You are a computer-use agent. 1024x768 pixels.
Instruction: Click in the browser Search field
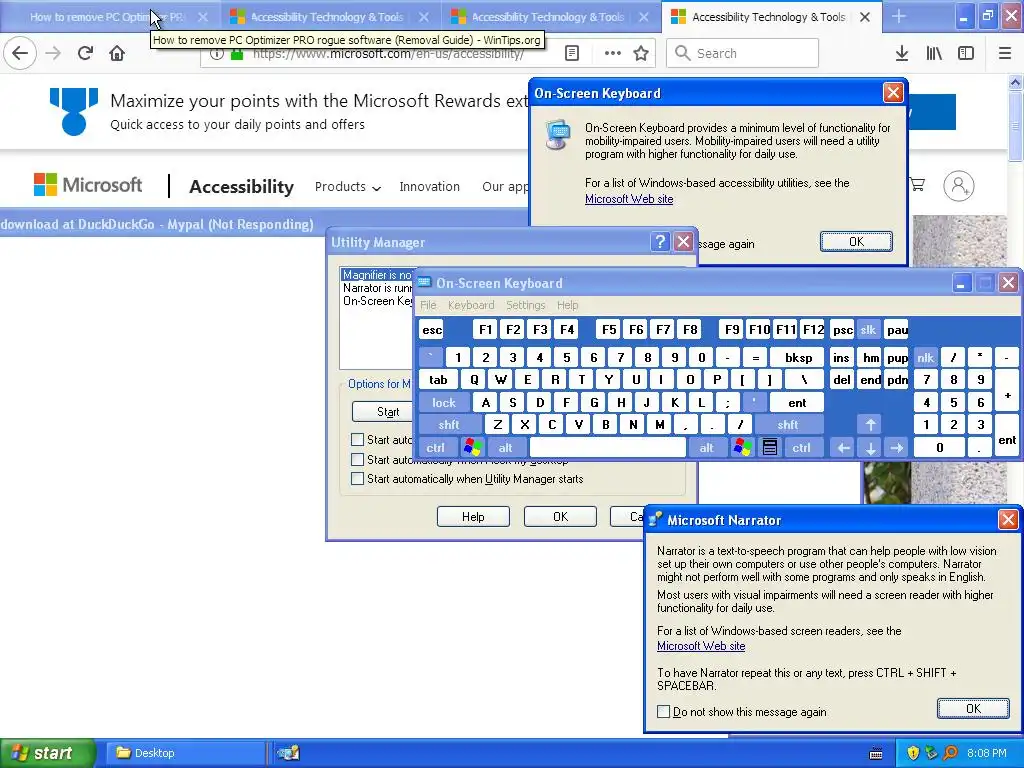pos(743,53)
